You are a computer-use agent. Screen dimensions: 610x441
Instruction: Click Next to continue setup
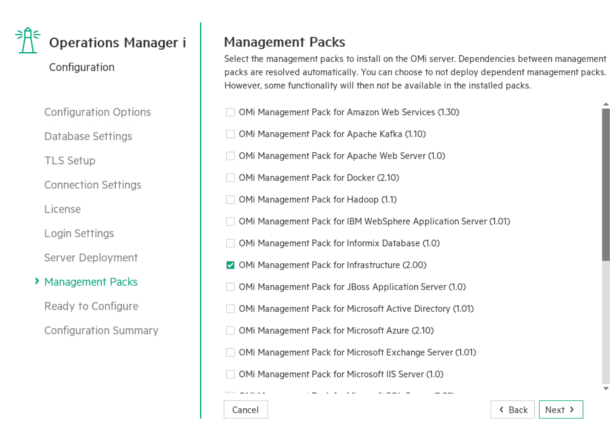[x=561, y=410]
